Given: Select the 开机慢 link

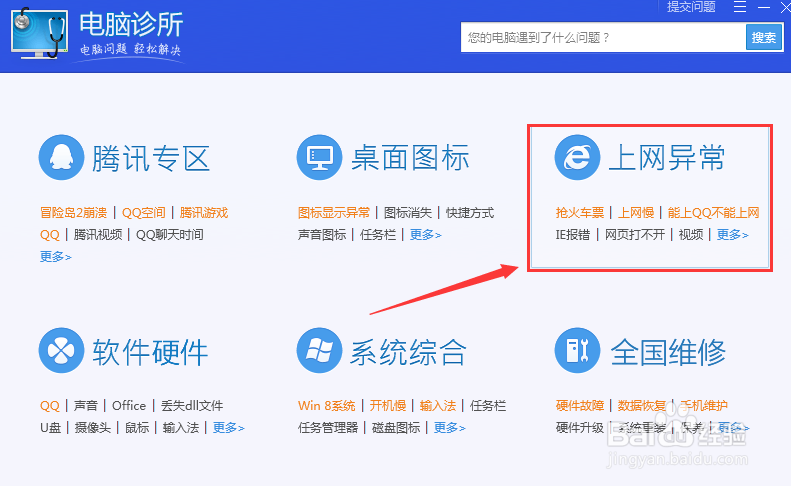Looking at the screenshot, I should click(x=387, y=406).
